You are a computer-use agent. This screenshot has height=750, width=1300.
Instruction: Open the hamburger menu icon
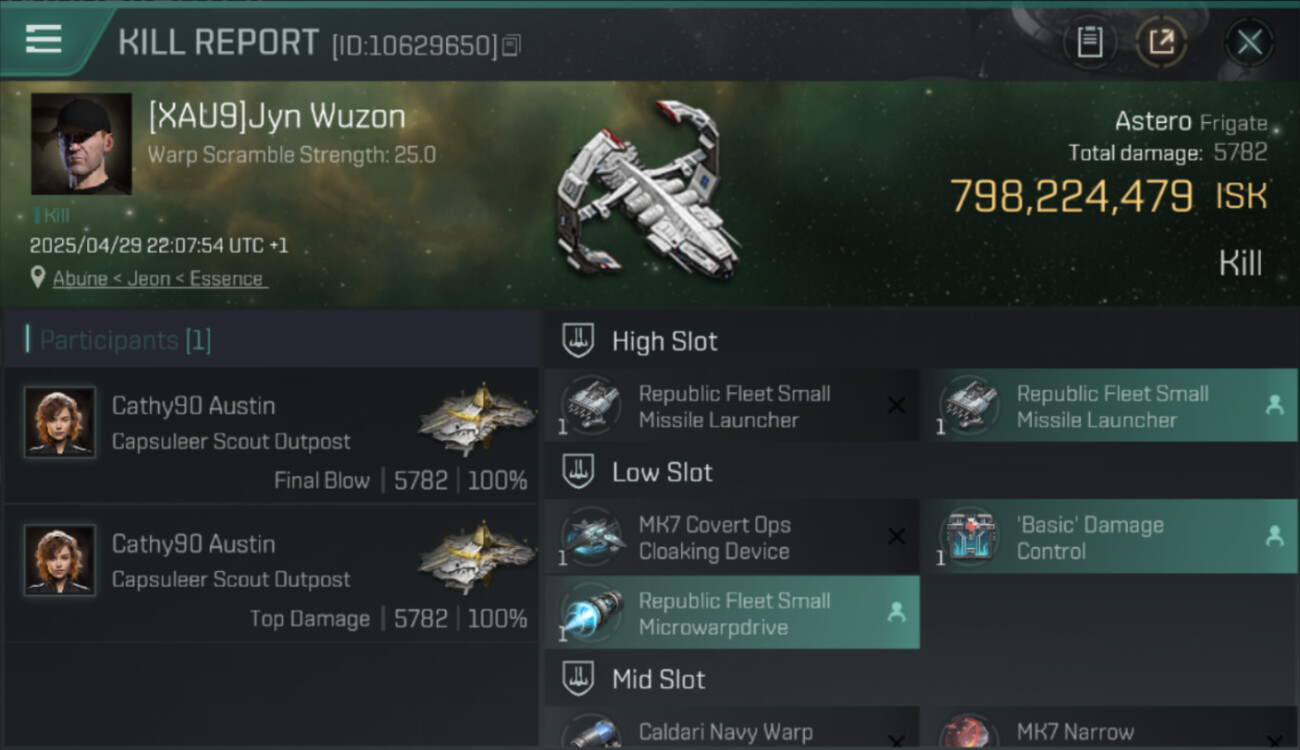click(x=43, y=40)
